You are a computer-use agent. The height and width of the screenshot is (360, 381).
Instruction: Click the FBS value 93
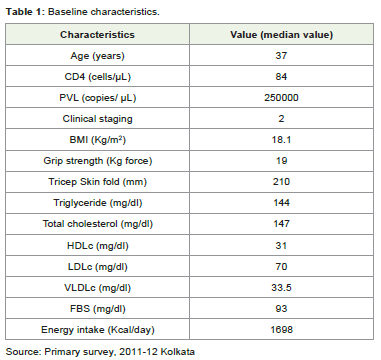[281, 309]
